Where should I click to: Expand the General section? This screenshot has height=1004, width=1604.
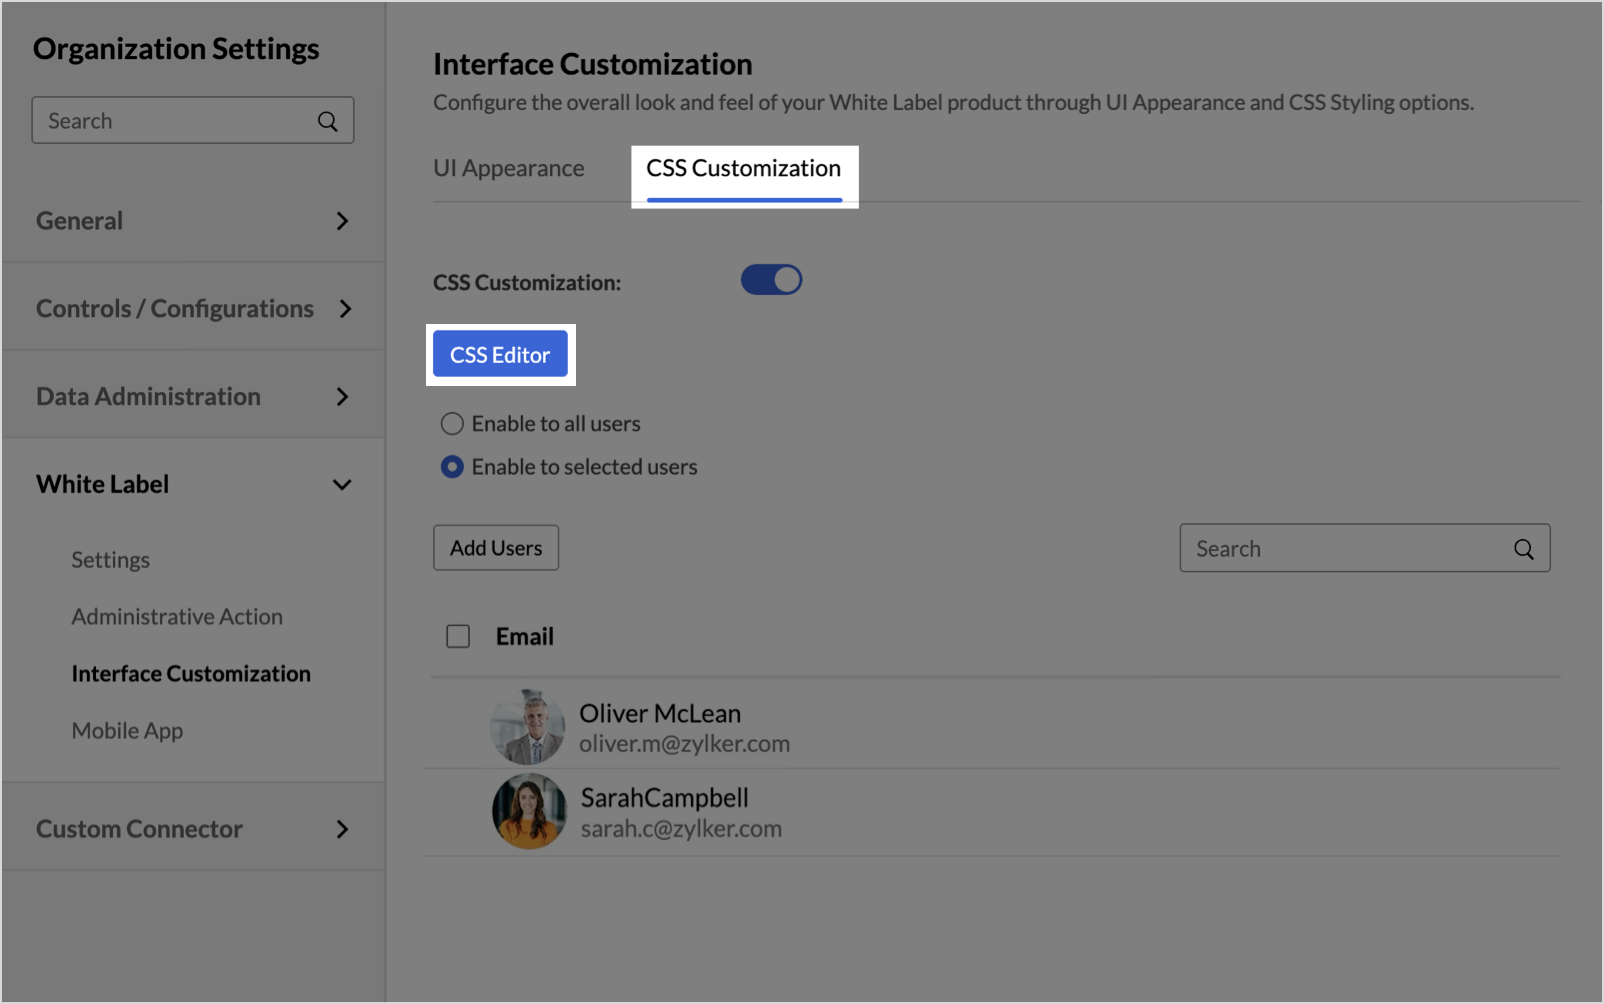pyautogui.click(x=342, y=221)
